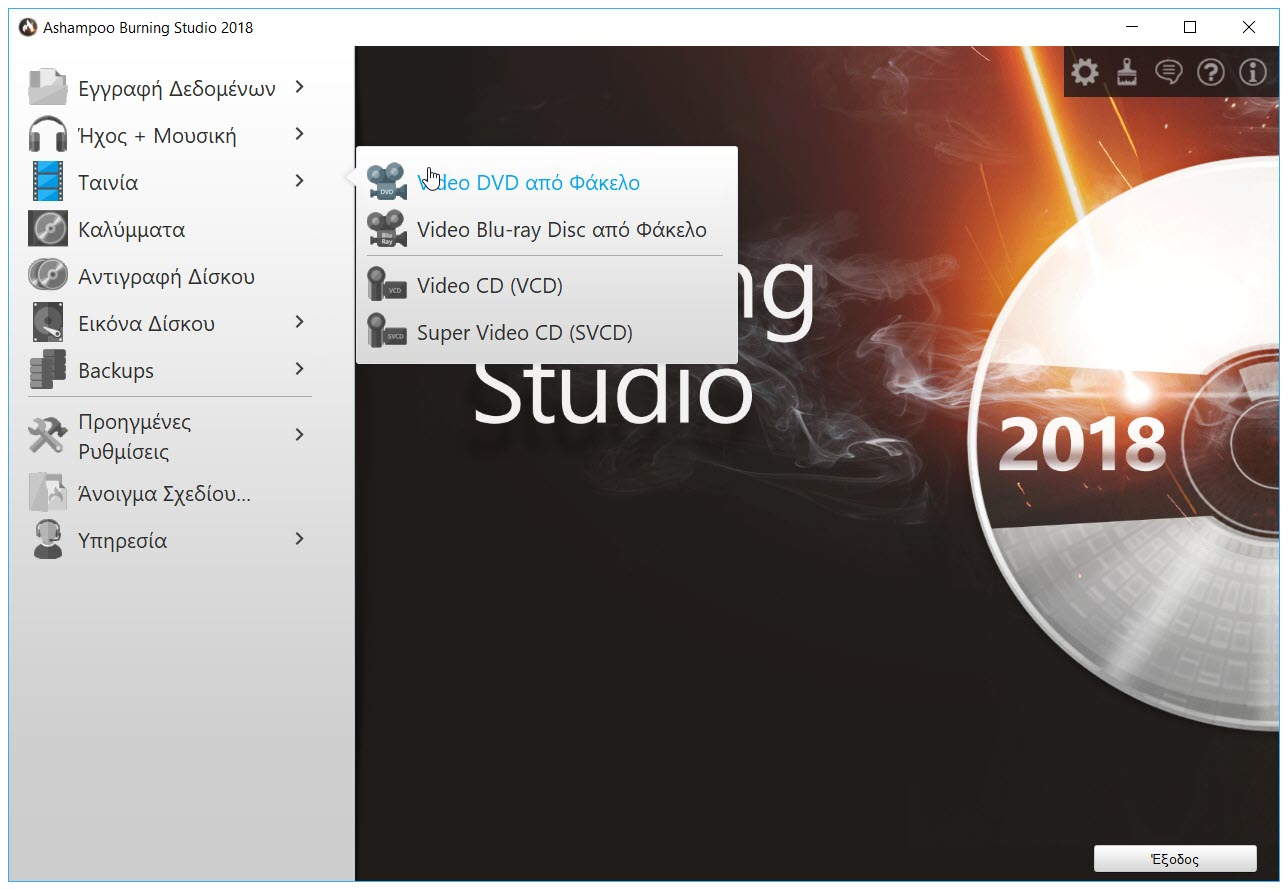This screenshot has width=1288, height=890.
Task: Open settings with the gear icon
Action: (1085, 72)
